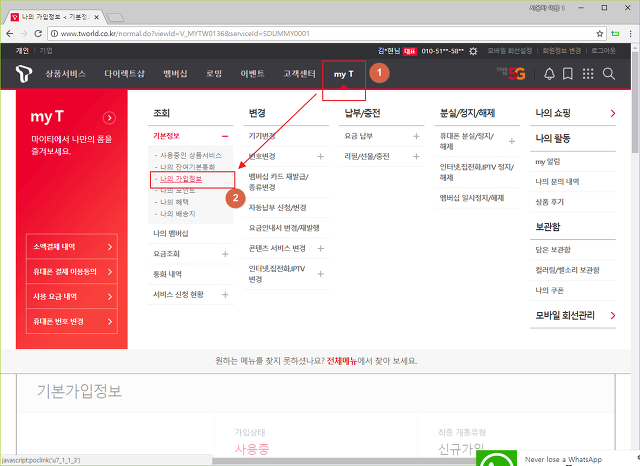Open the 로밍 menu
Image resolution: width=640 pixels, height=466 pixels.
pos(214,74)
